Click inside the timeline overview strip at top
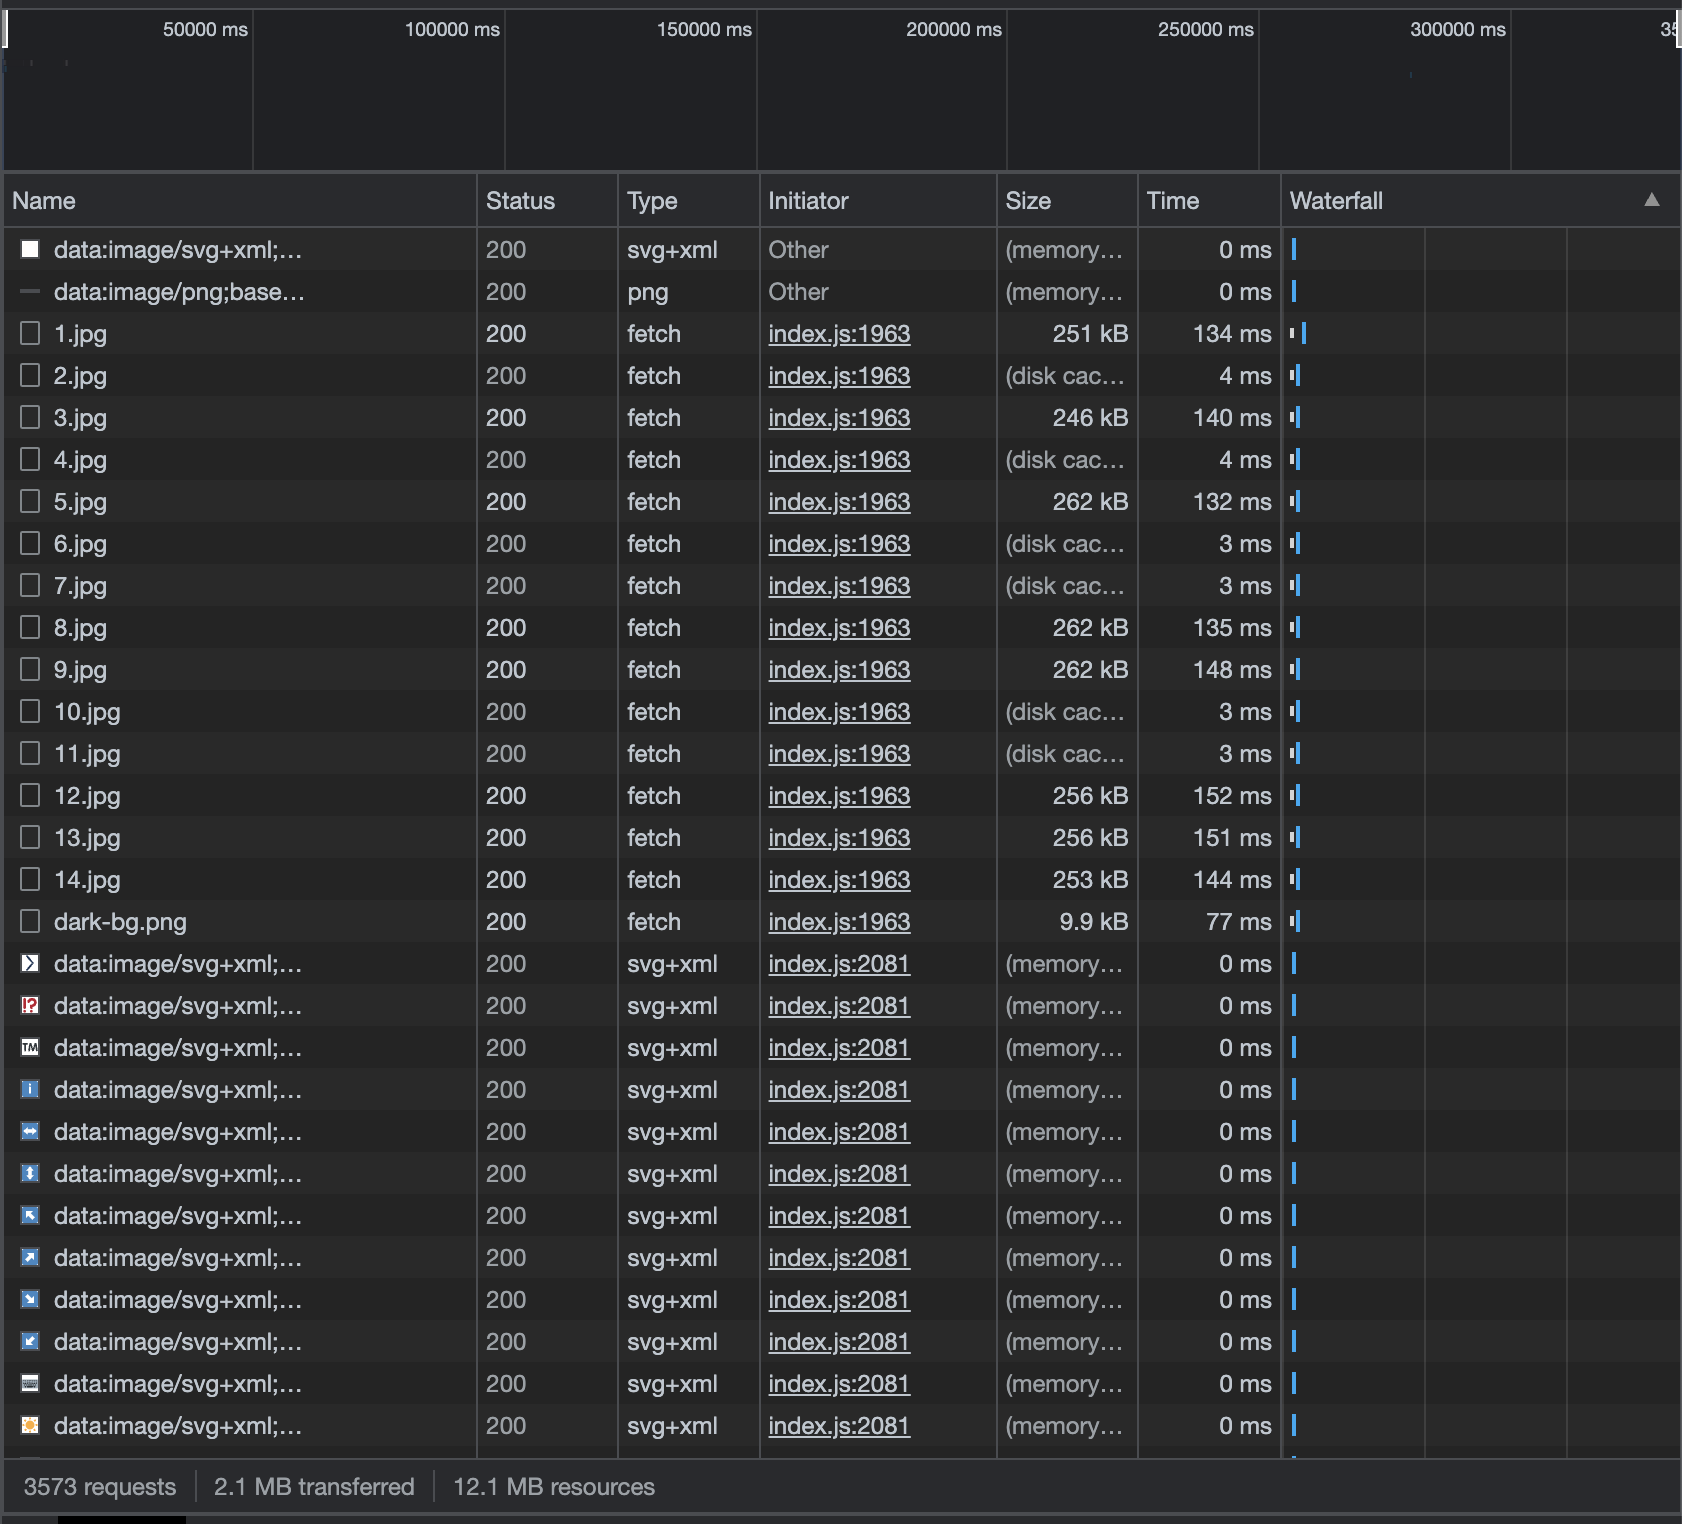This screenshot has width=1682, height=1524. click(840, 90)
